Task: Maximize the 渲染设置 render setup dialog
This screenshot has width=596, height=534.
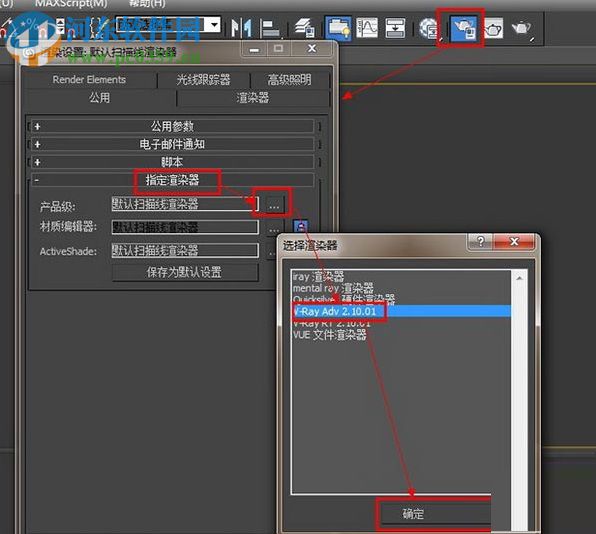Action: pos(279,49)
